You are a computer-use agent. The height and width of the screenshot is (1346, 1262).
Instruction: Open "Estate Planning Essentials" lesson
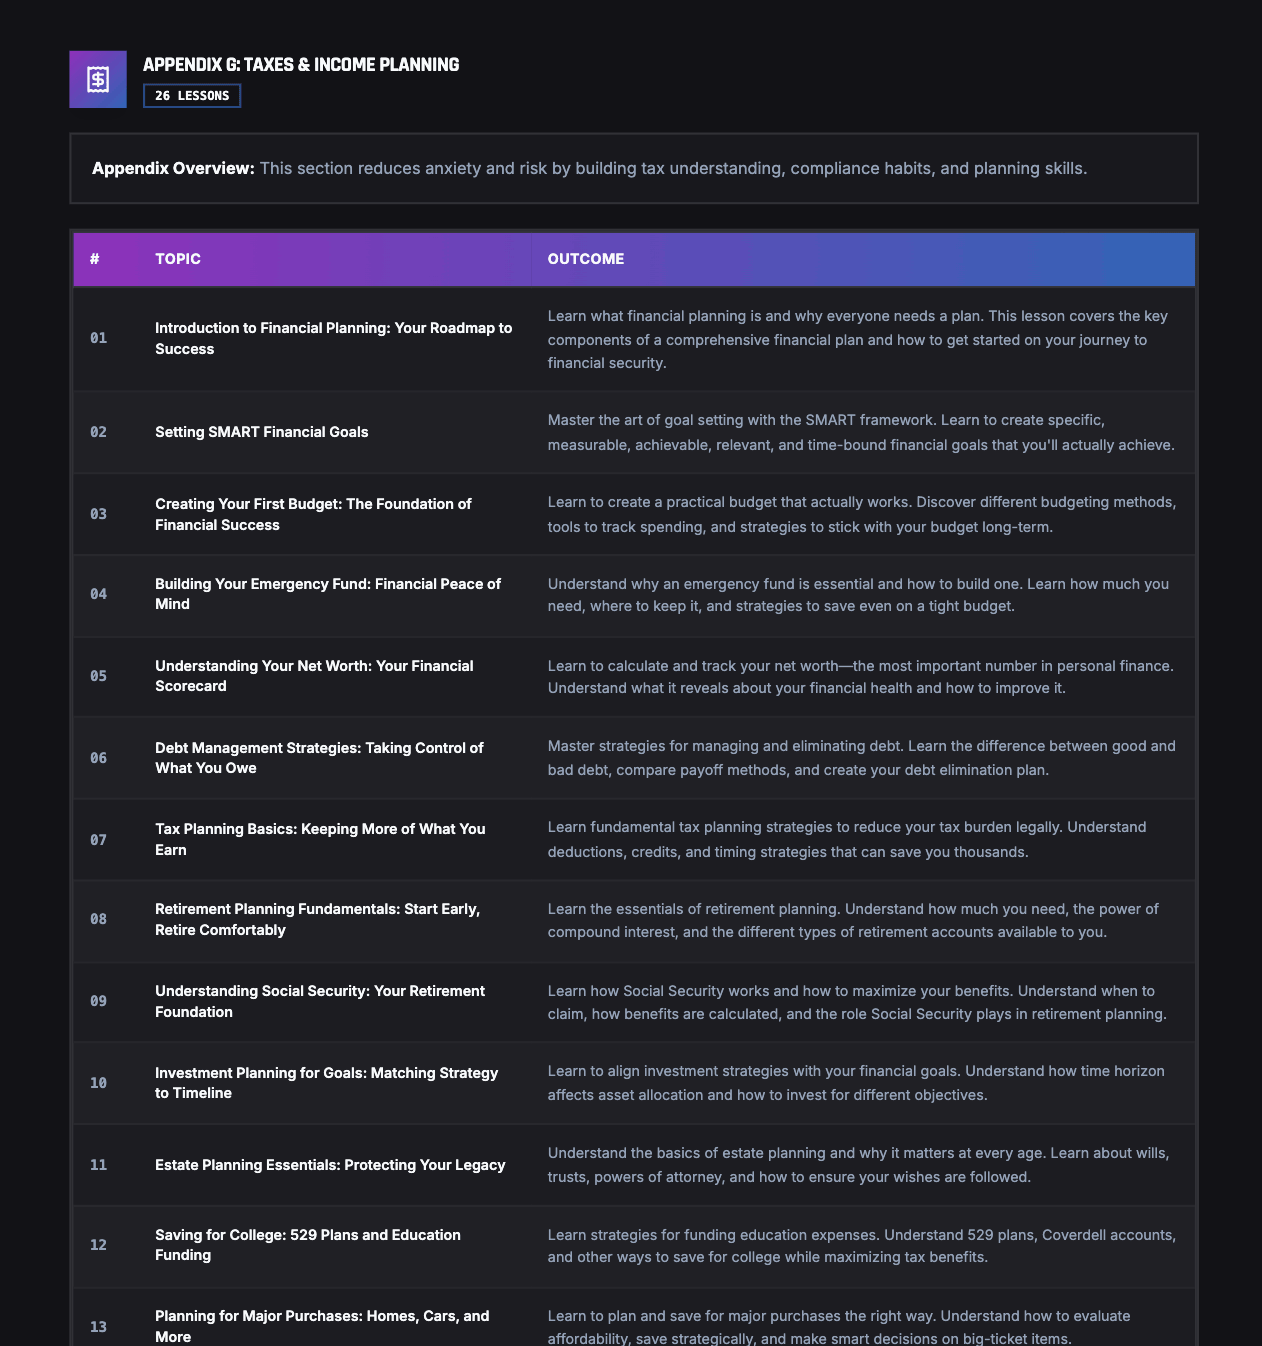point(330,1165)
